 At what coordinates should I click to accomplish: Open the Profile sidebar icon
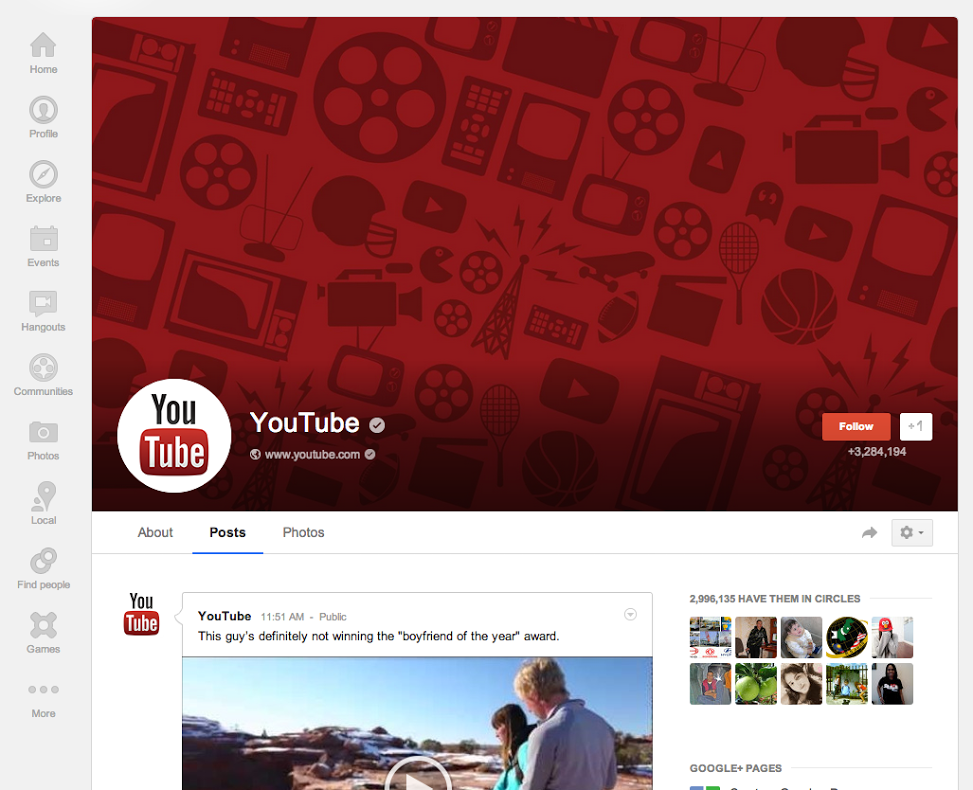(x=43, y=117)
